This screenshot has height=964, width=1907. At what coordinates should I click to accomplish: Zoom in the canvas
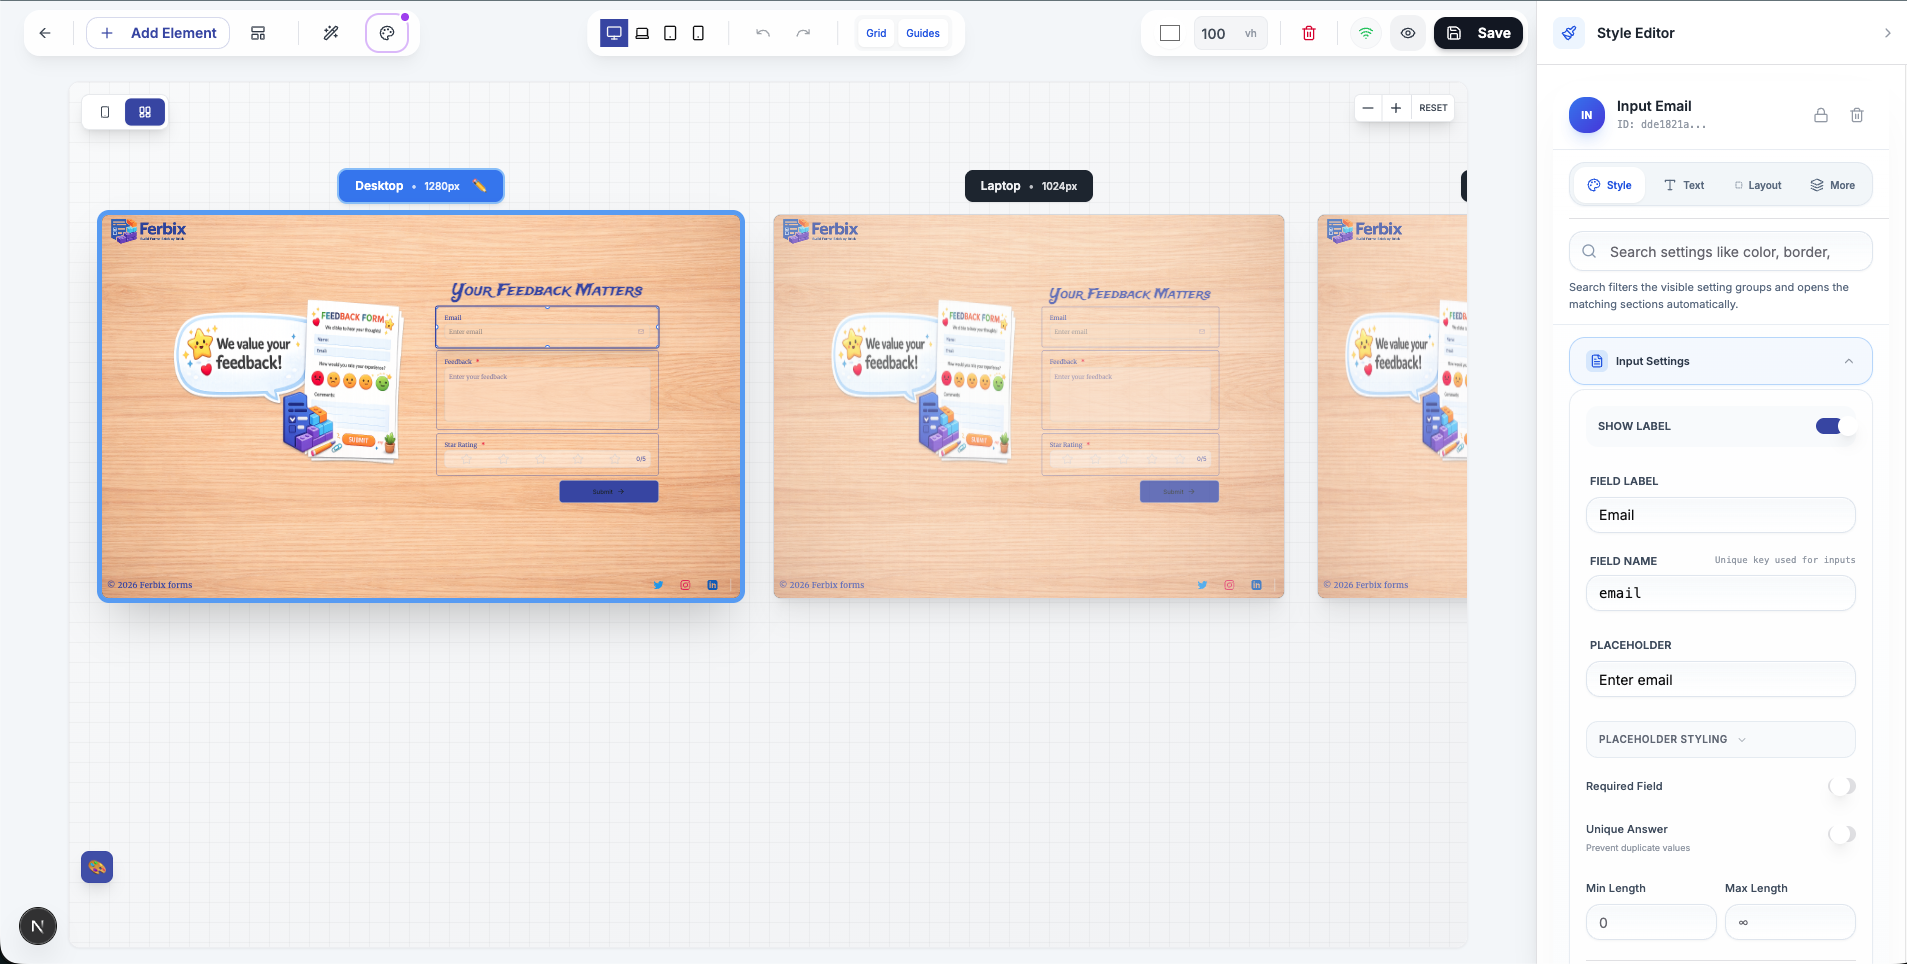1396,108
